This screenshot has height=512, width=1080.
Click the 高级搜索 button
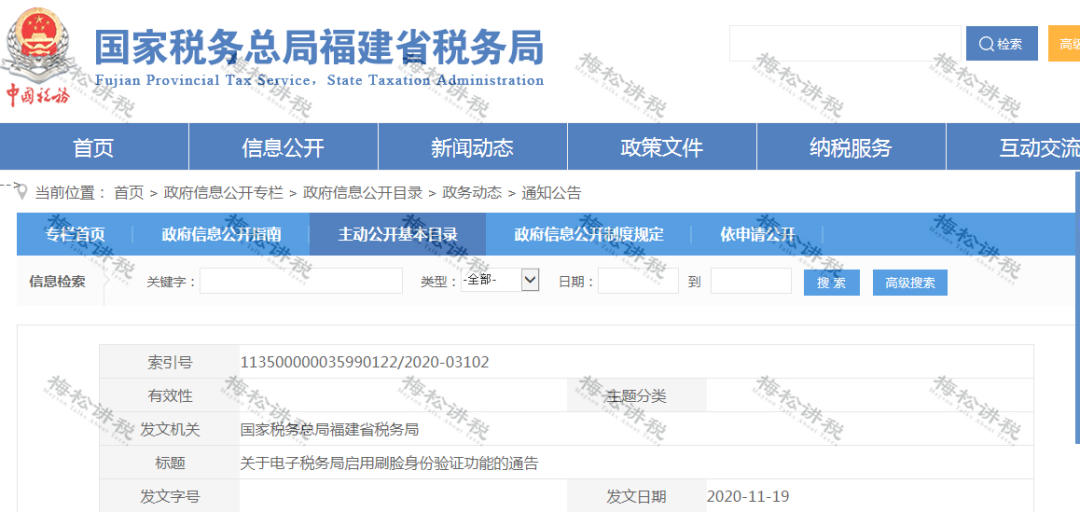pyautogui.click(x=910, y=283)
